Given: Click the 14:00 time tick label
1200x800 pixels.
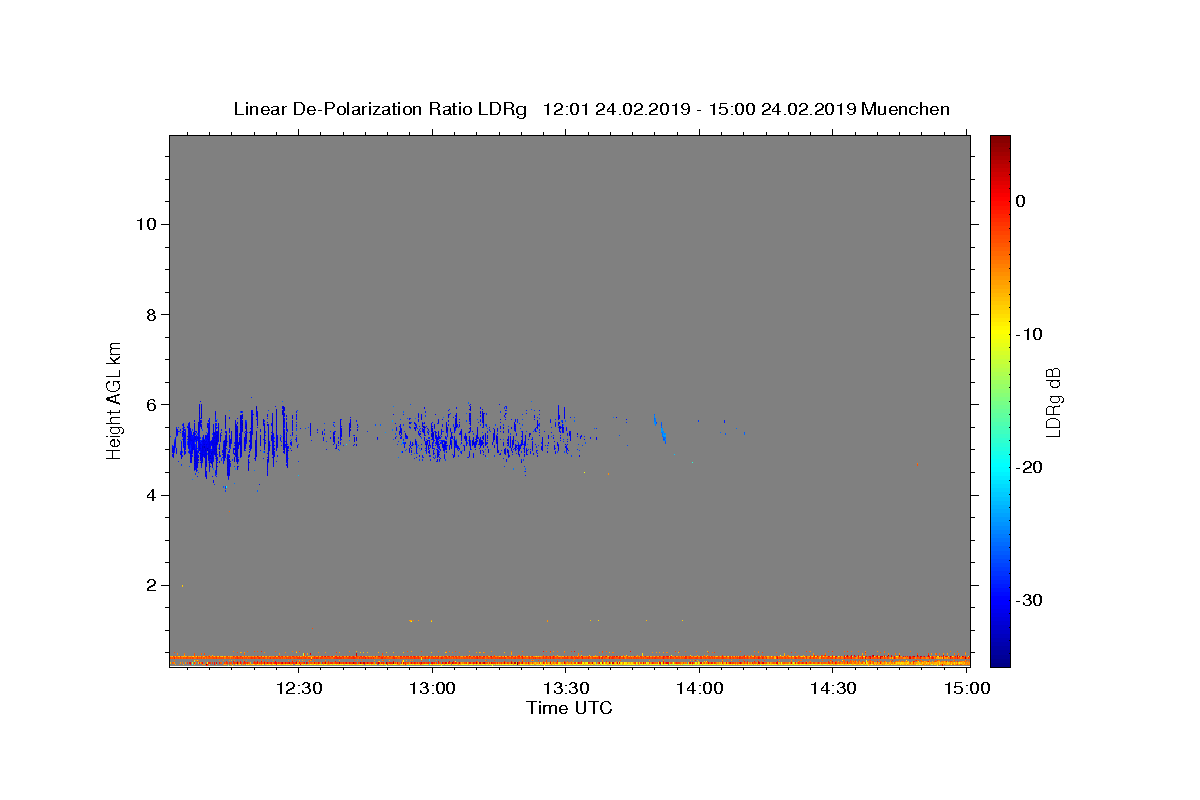Looking at the screenshot, I should (700, 688).
